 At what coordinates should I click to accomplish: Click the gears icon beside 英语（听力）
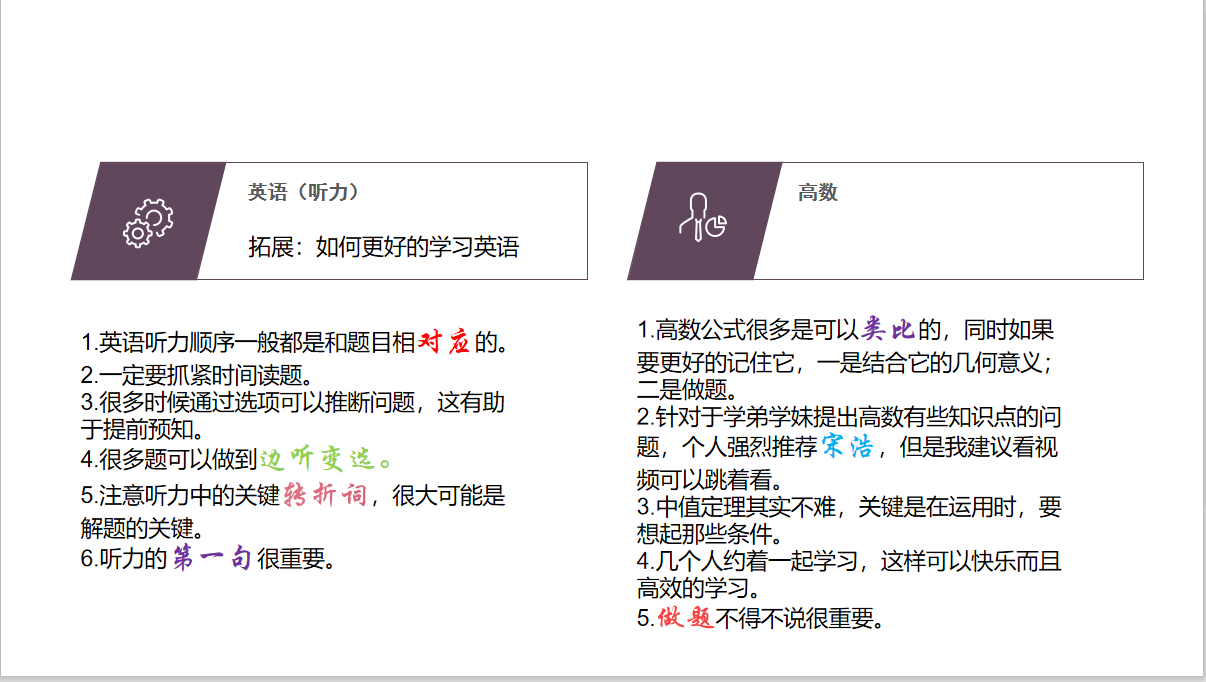(x=148, y=222)
